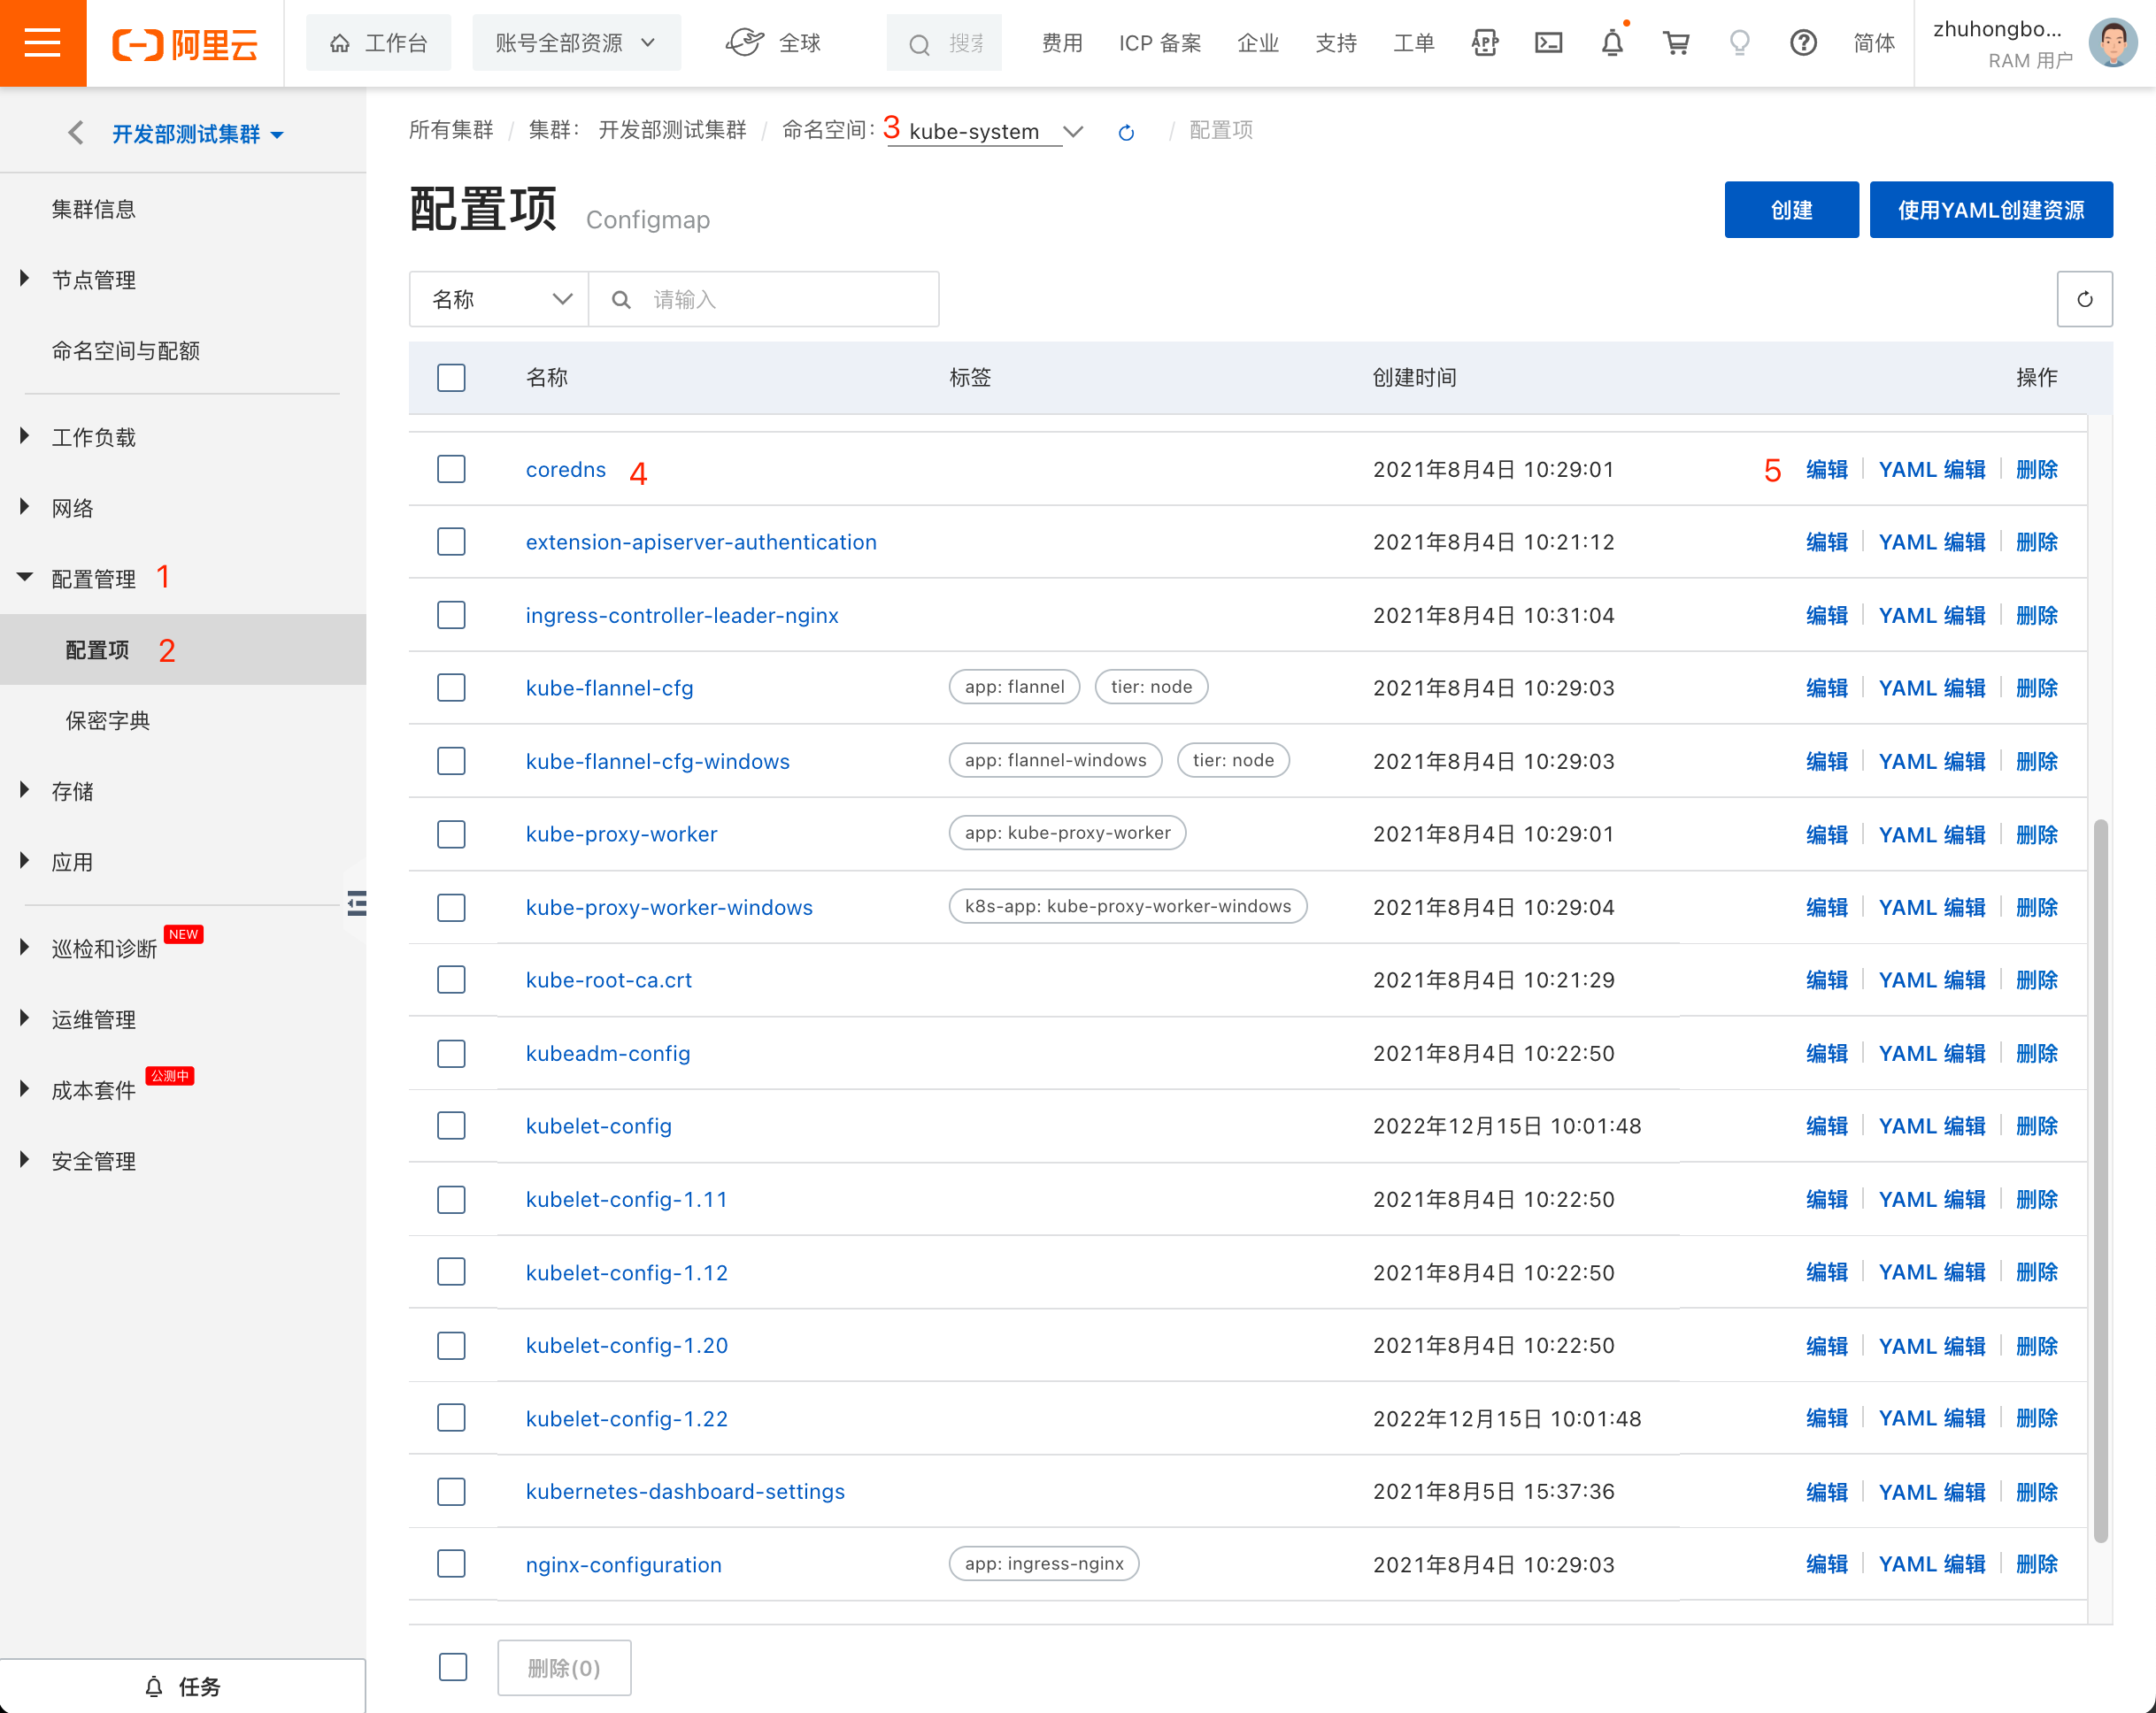Screen dimensions: 2156x1713
Task: Open the help question mark icon
Action: click(x=1803, y=43)
